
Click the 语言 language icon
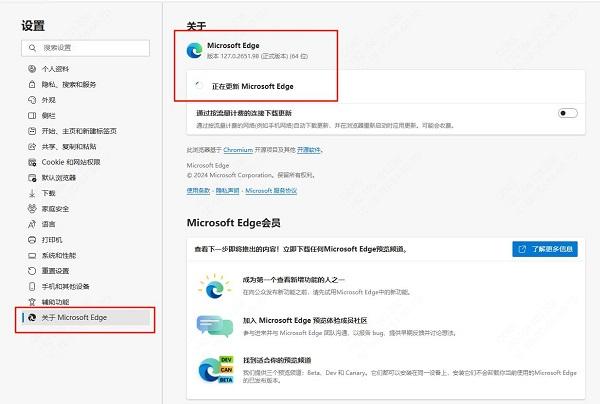(x=32, y=224)
